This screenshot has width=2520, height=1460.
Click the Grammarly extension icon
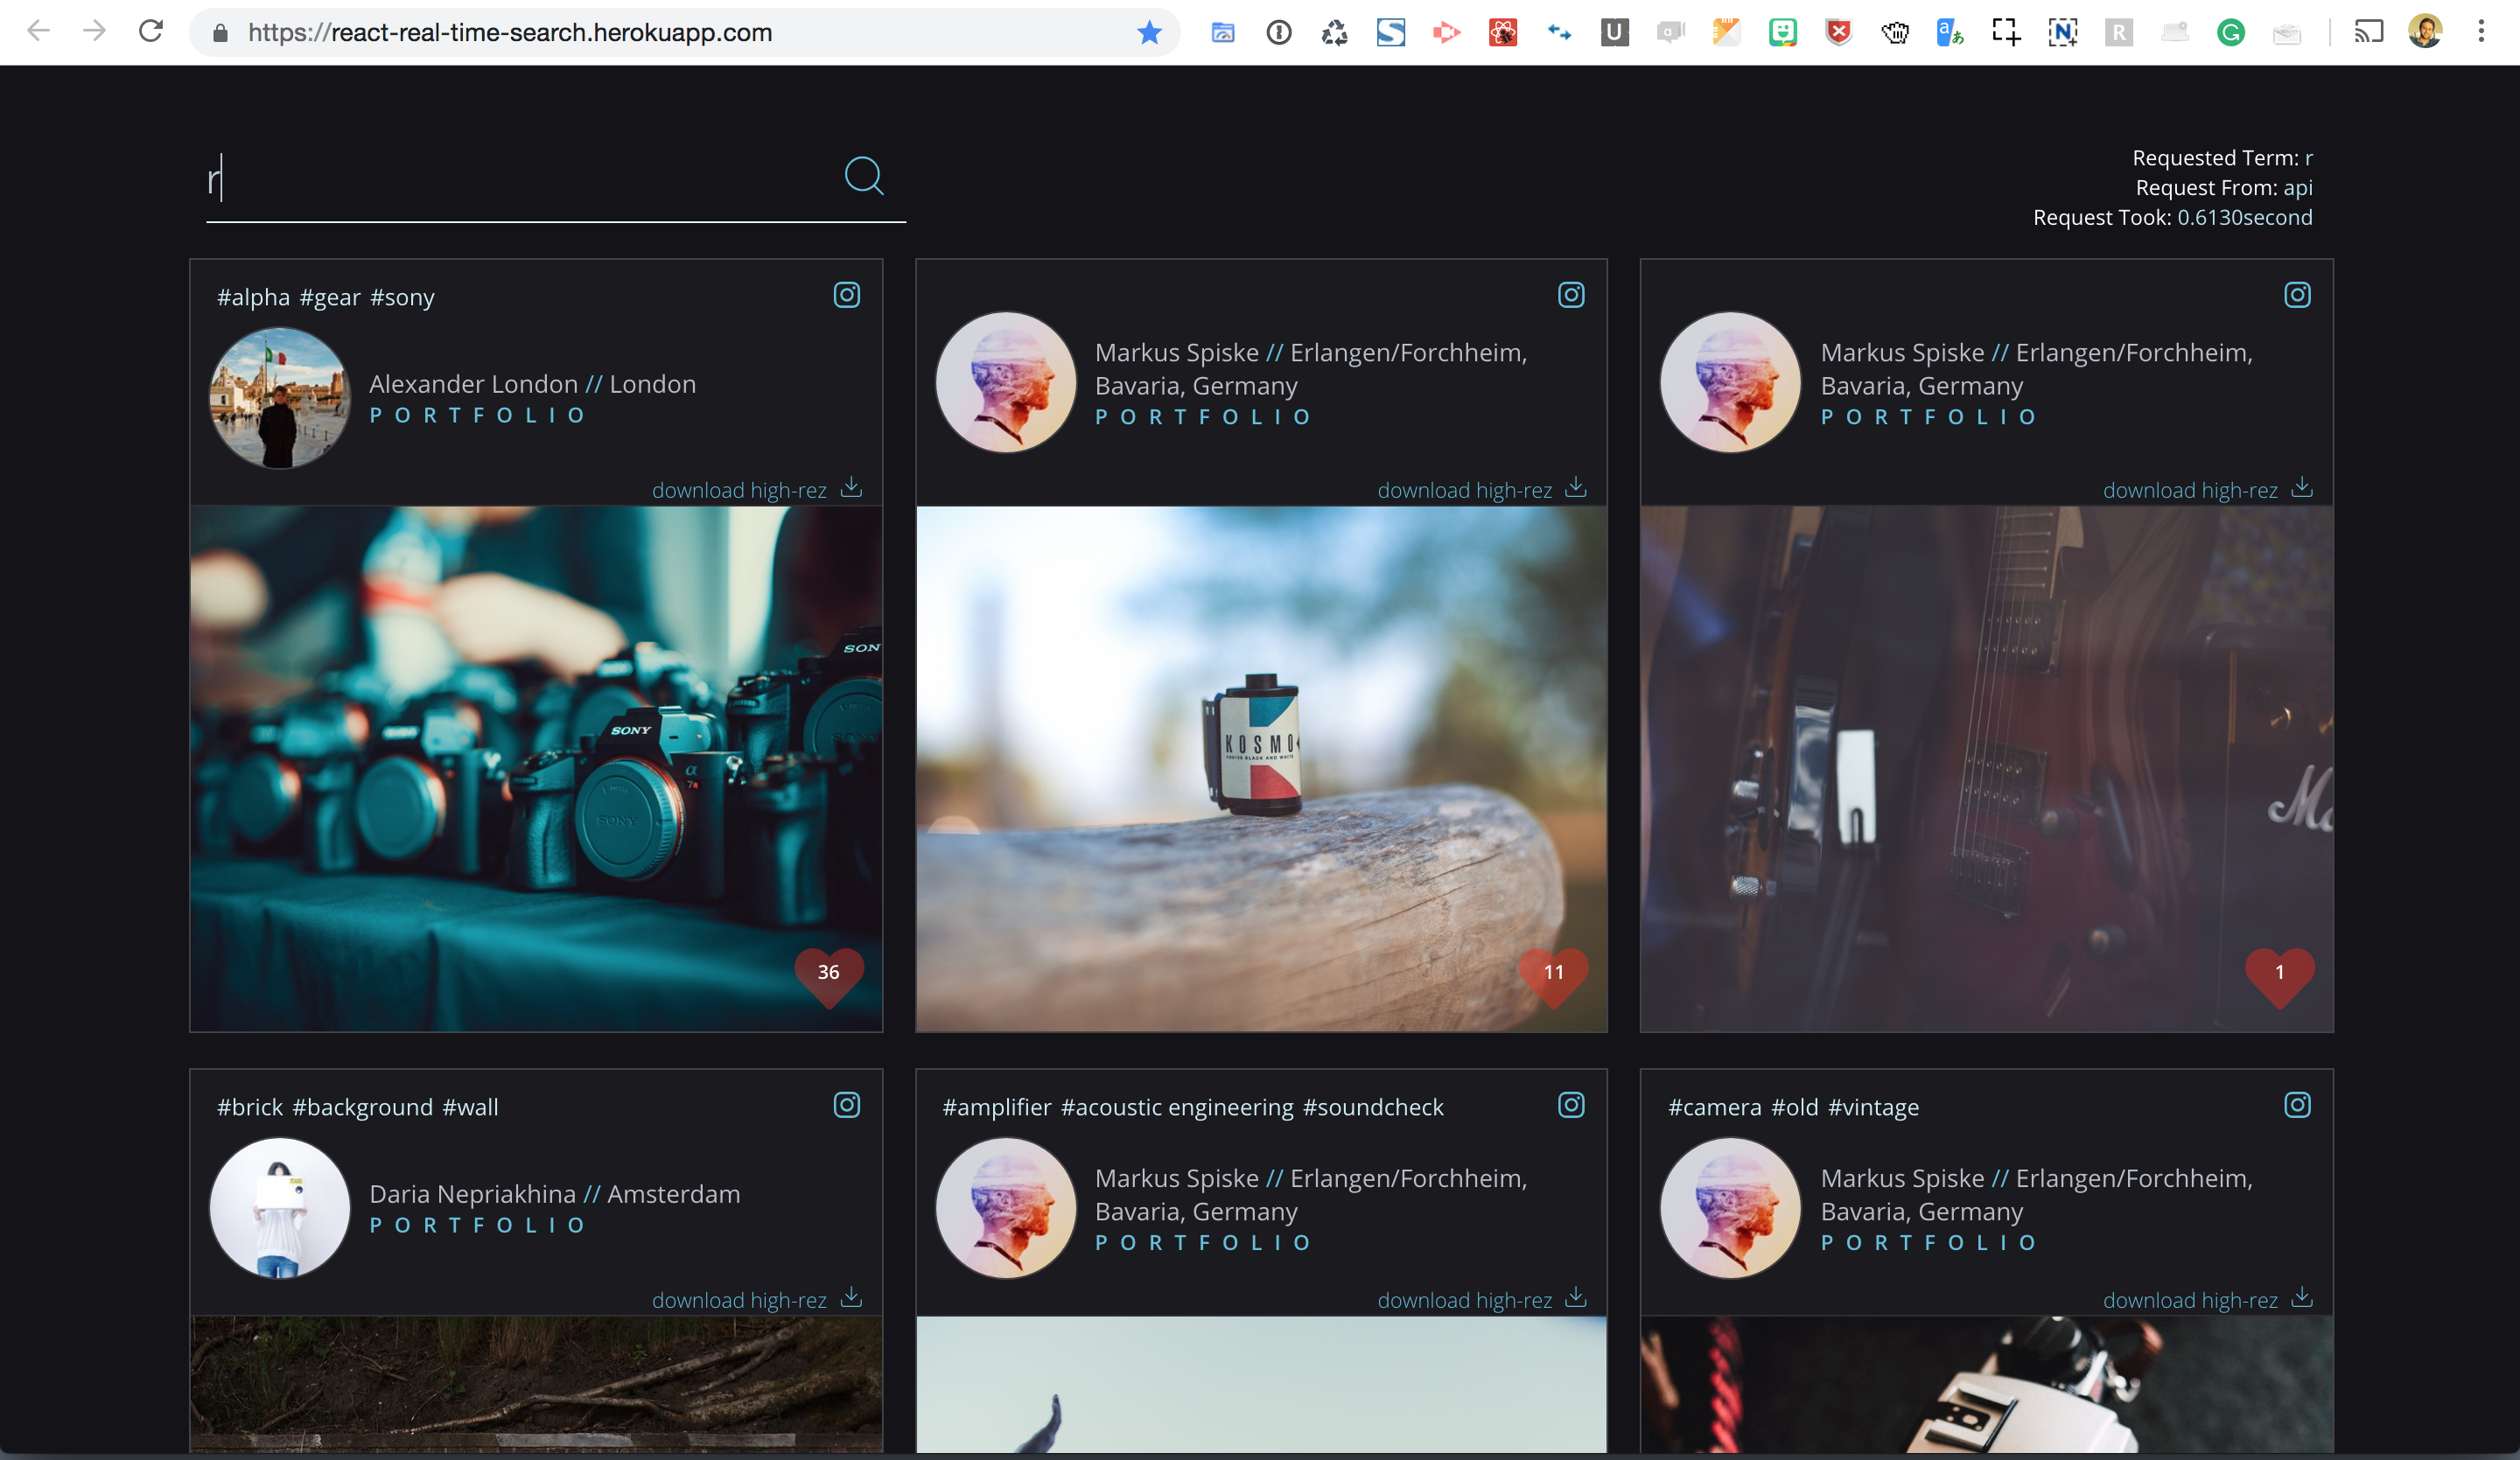click(2230, 33)
